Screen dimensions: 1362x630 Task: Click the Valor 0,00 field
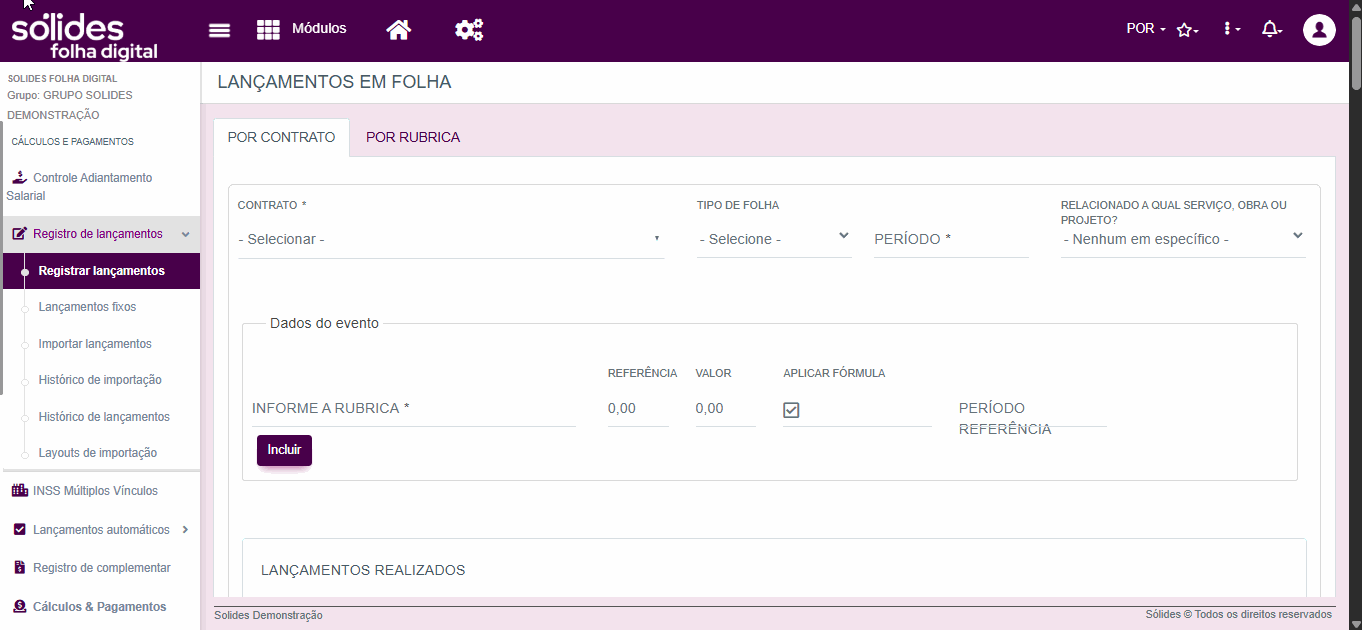725,409
